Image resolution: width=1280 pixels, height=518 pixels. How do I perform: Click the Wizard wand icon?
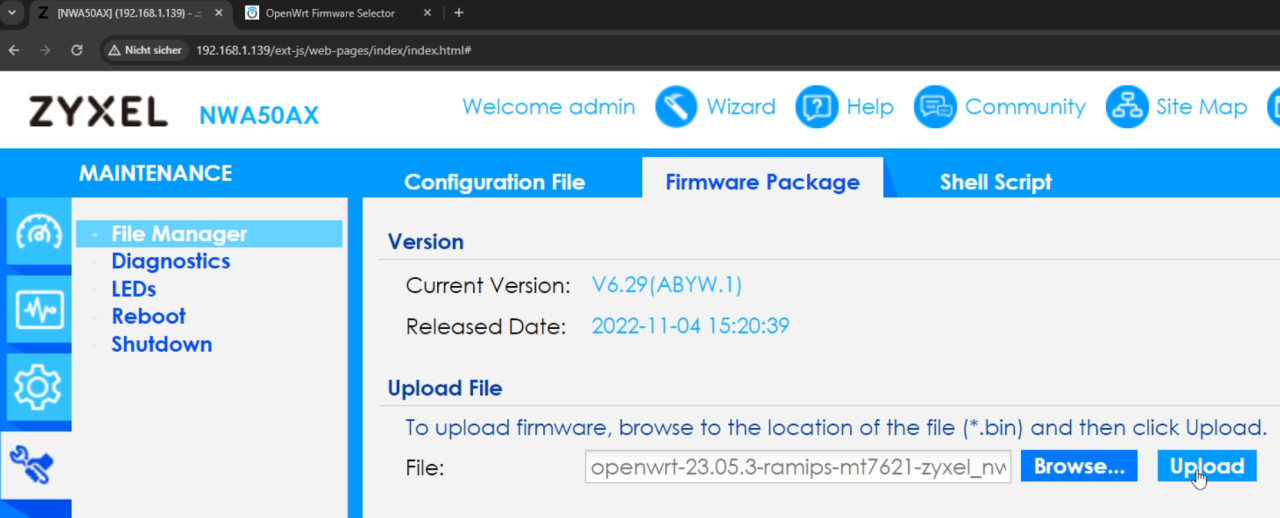click(x=676, y=107)
